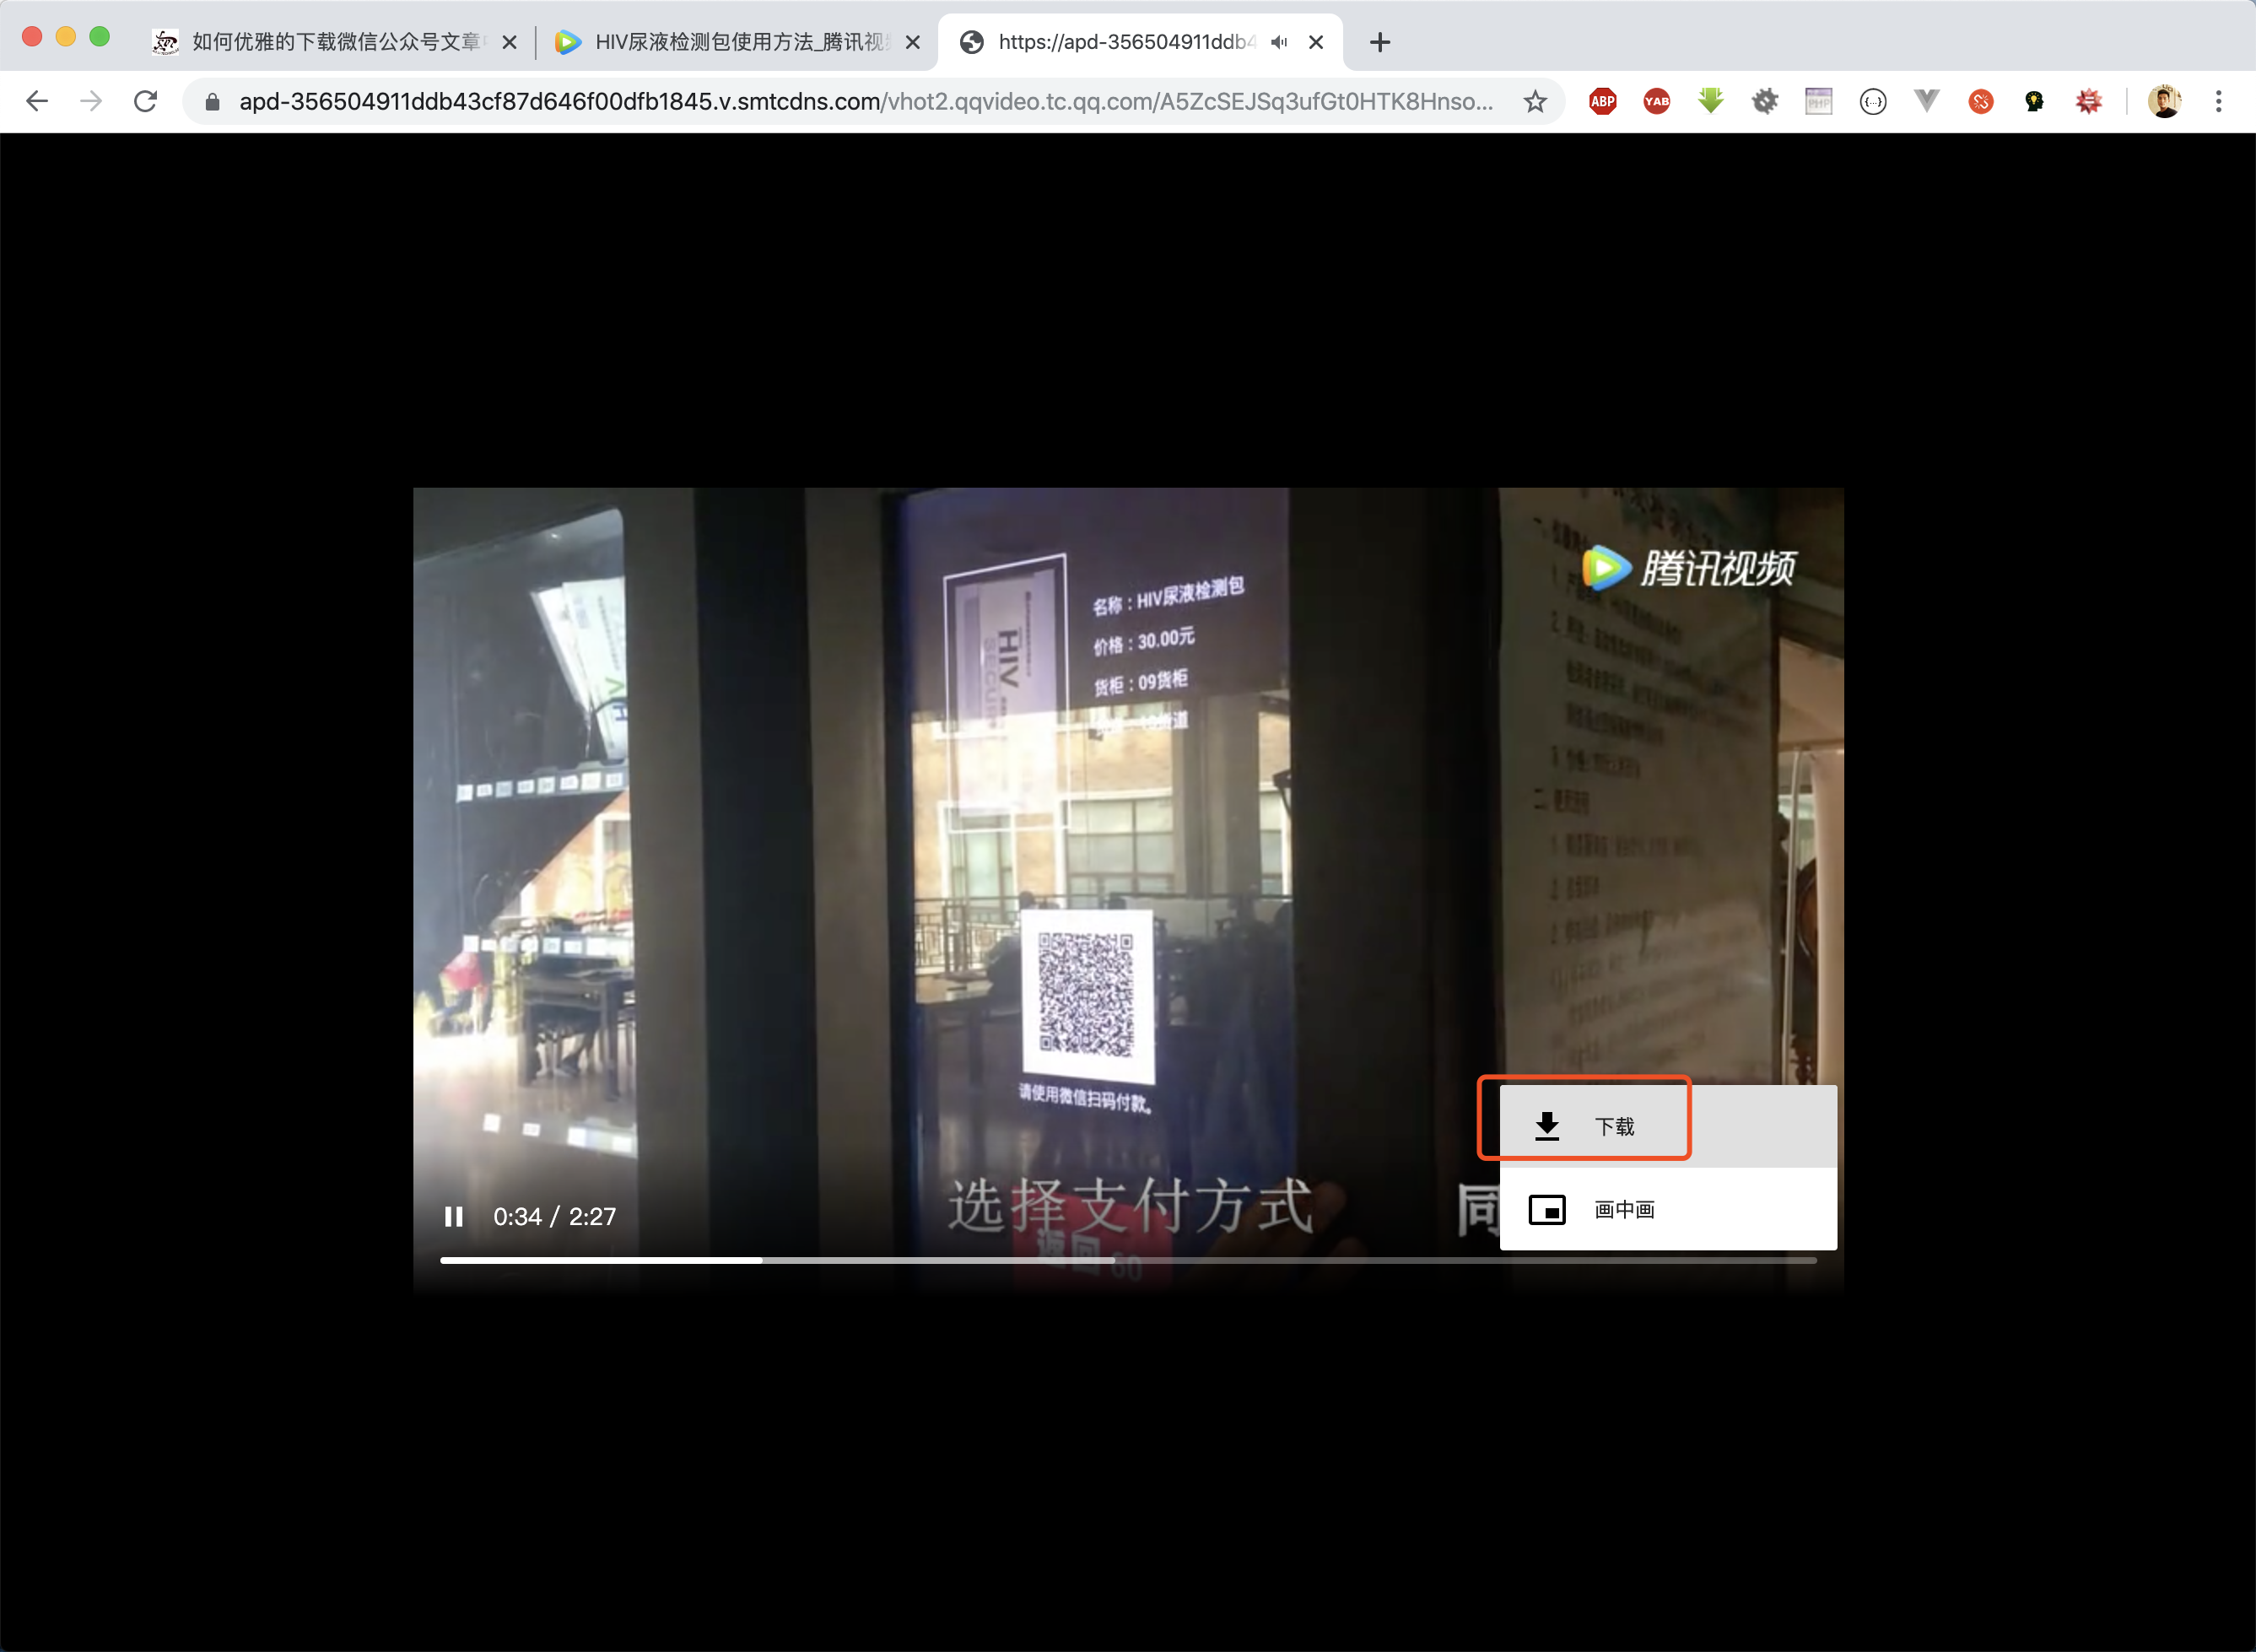Image resolution: width=2256 pixels, height=1652 pixels.
Task: Open the red spiky bug extension
Action: (x=2089, y=101)
